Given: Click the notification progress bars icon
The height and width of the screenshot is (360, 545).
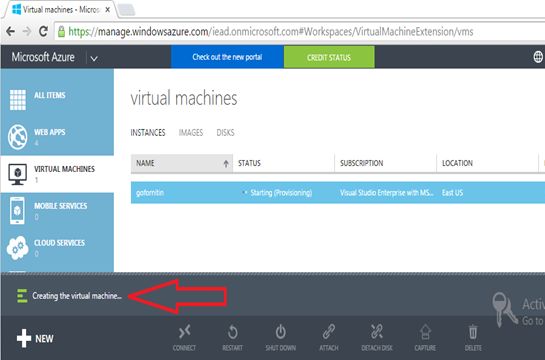Looking at the screenshot, I should pos(22,296).
